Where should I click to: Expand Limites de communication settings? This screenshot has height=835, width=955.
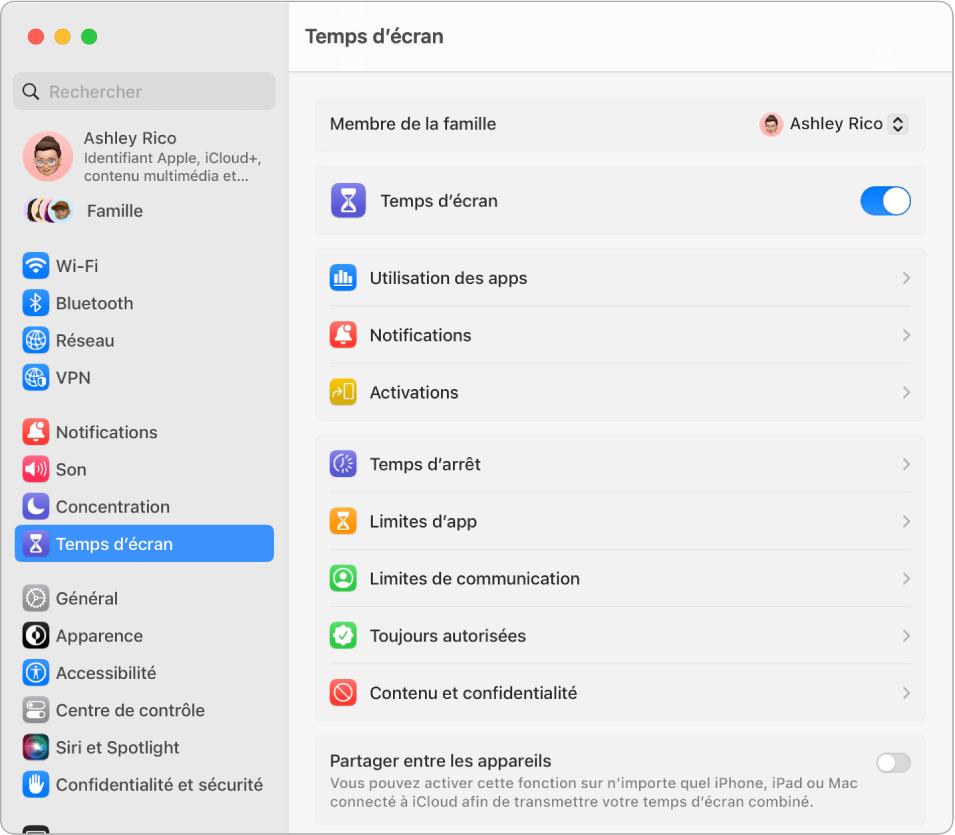pyautogui.click(x=906, y=578)
